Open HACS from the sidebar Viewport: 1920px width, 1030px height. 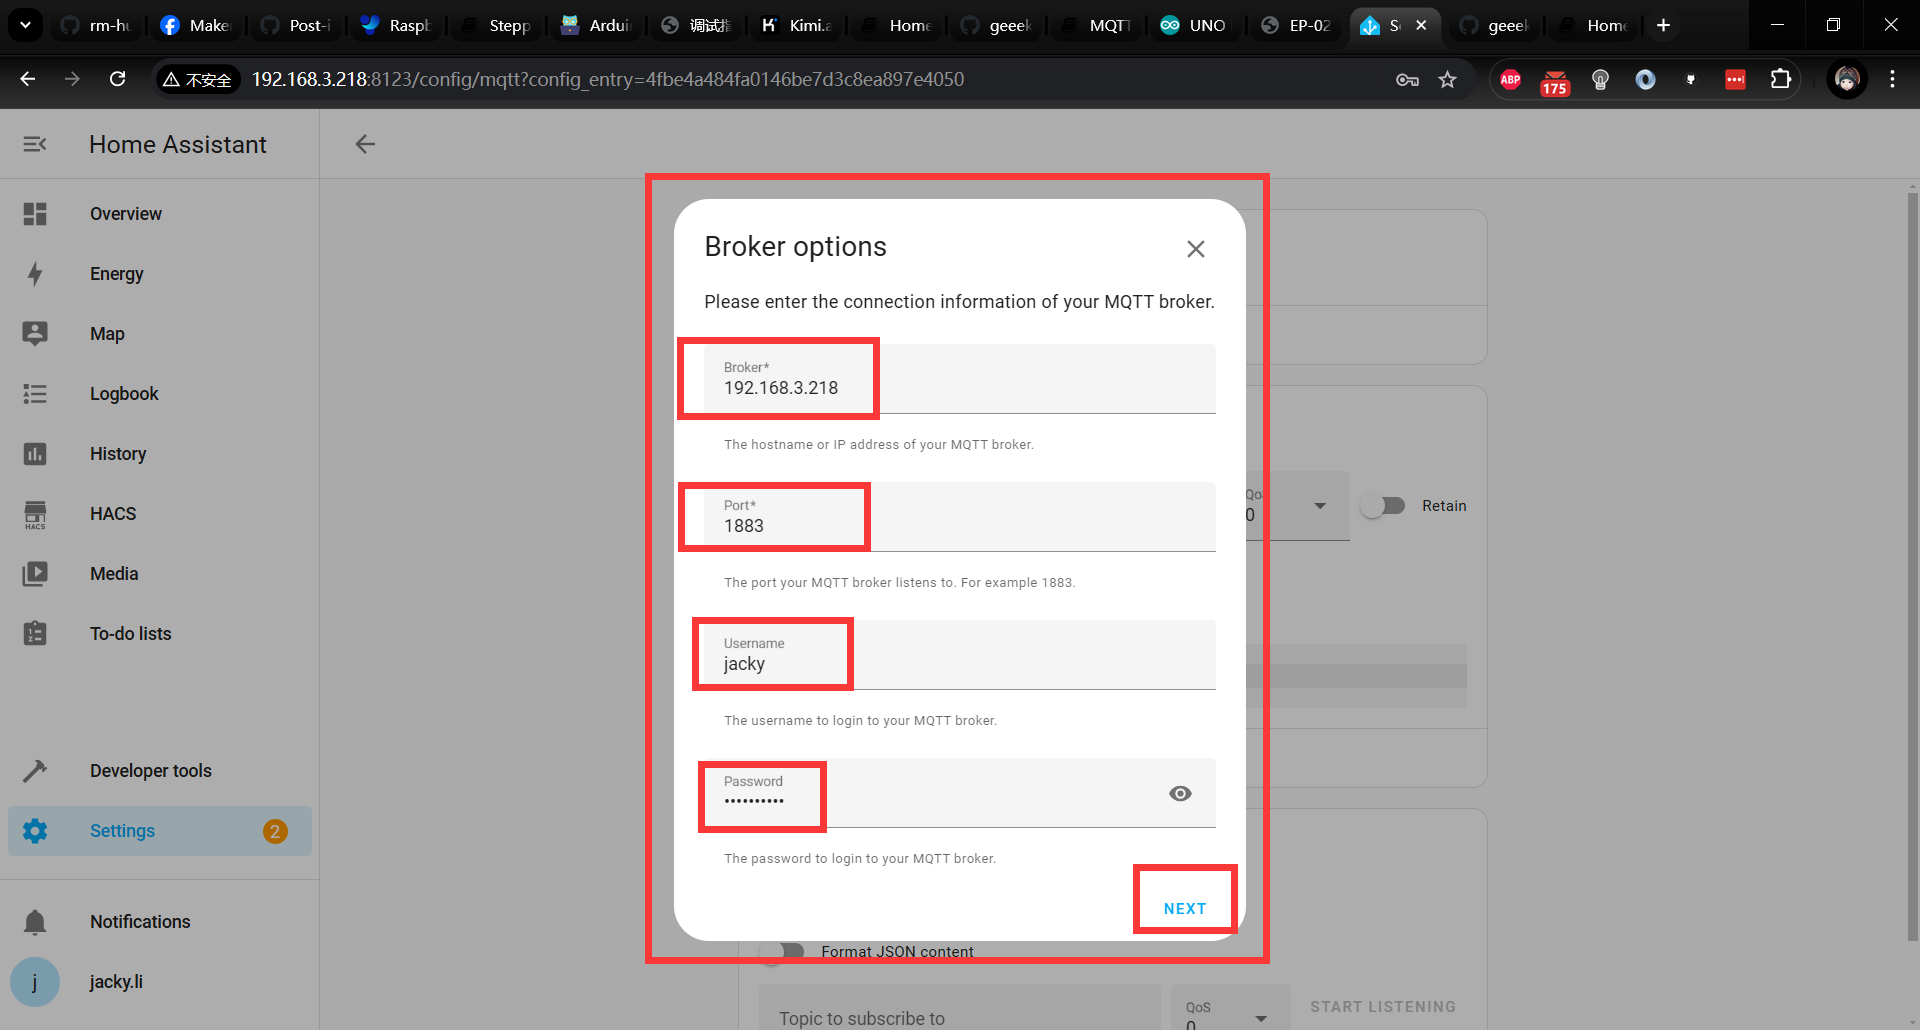point(160,514)
